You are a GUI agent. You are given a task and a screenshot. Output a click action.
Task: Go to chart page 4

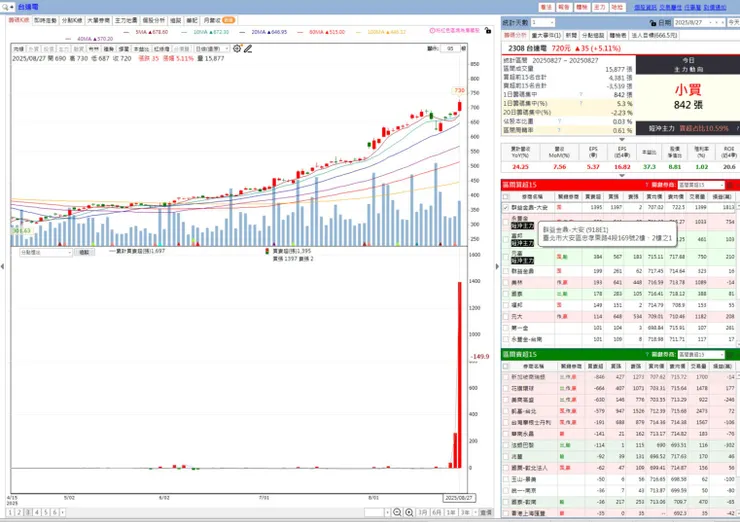37,513
